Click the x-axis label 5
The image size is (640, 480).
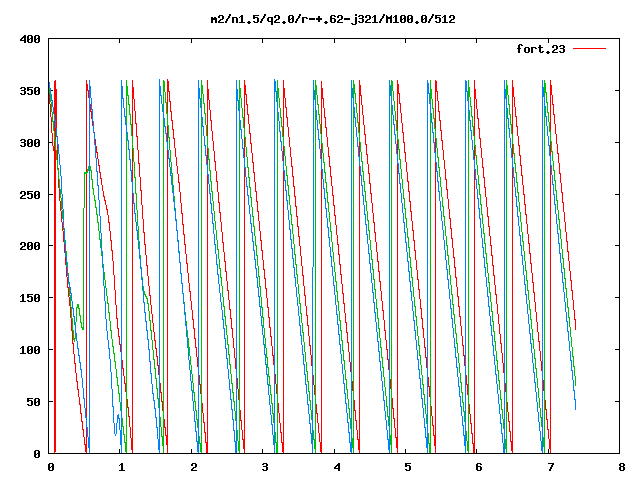tap(408, 467)
